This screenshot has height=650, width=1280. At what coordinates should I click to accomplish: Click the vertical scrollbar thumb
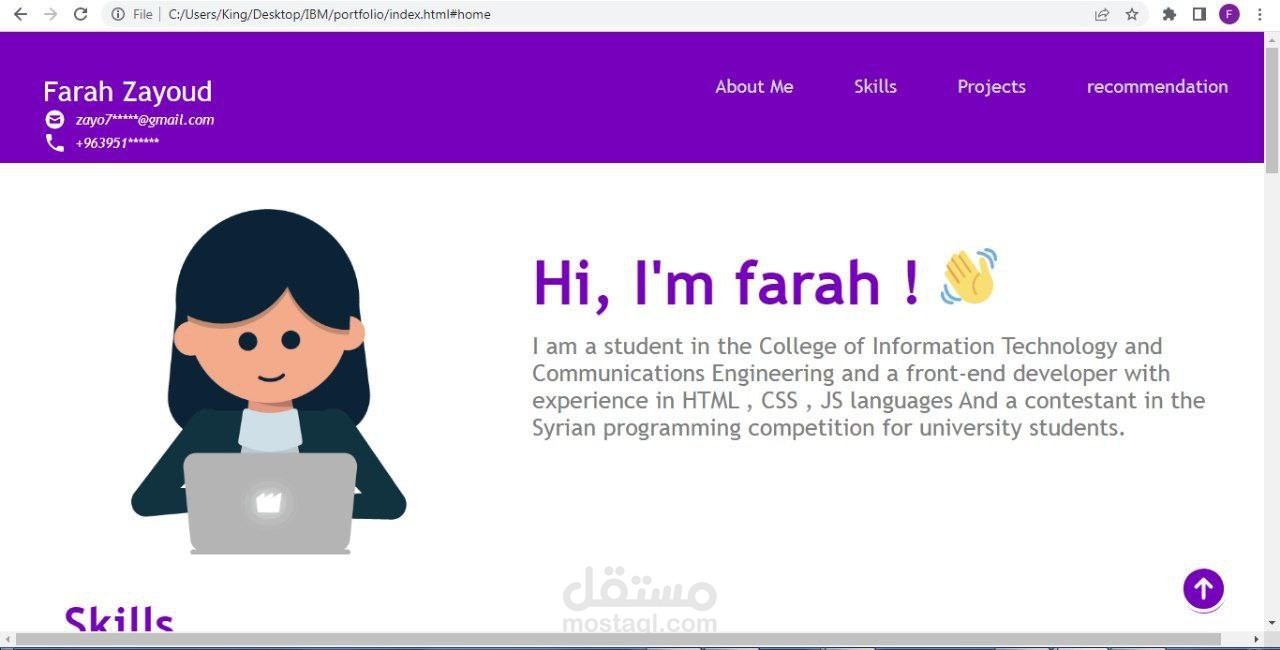click(x=1272, y=110)
